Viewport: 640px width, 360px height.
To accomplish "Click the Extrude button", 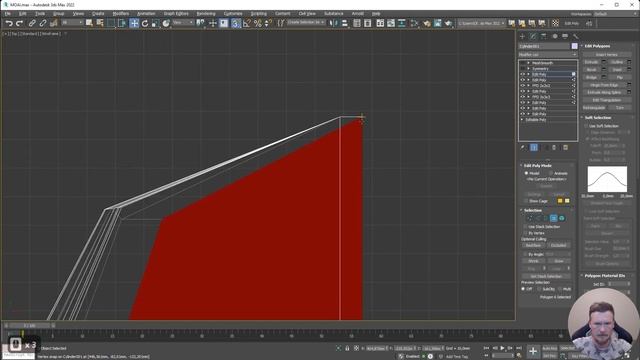I will [x=591, y=62].
